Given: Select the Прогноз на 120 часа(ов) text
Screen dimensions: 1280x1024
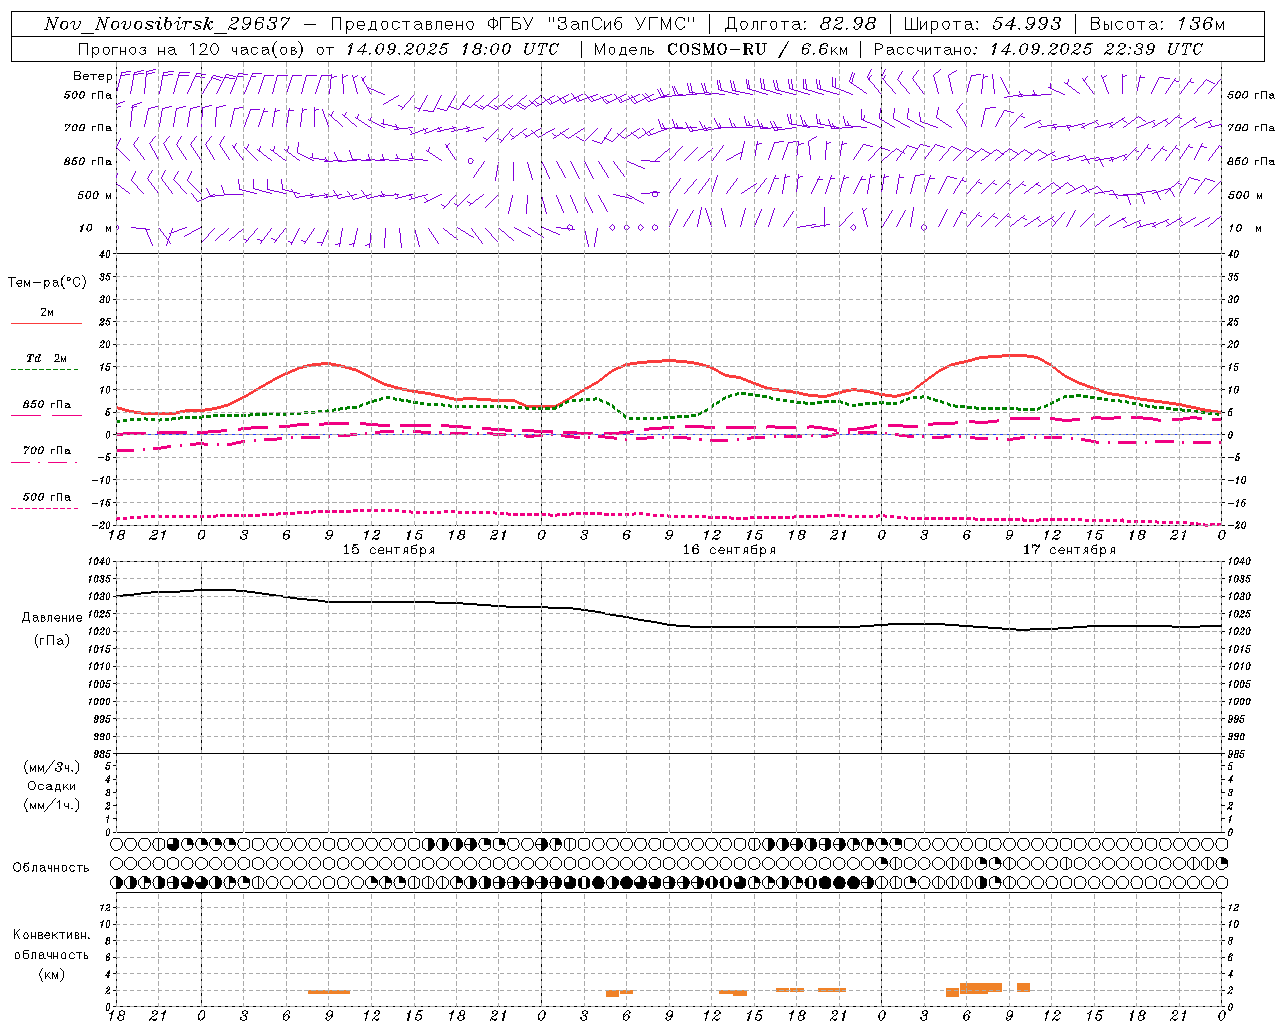Looking at the screenshot, I should click(x=190, y=49).
